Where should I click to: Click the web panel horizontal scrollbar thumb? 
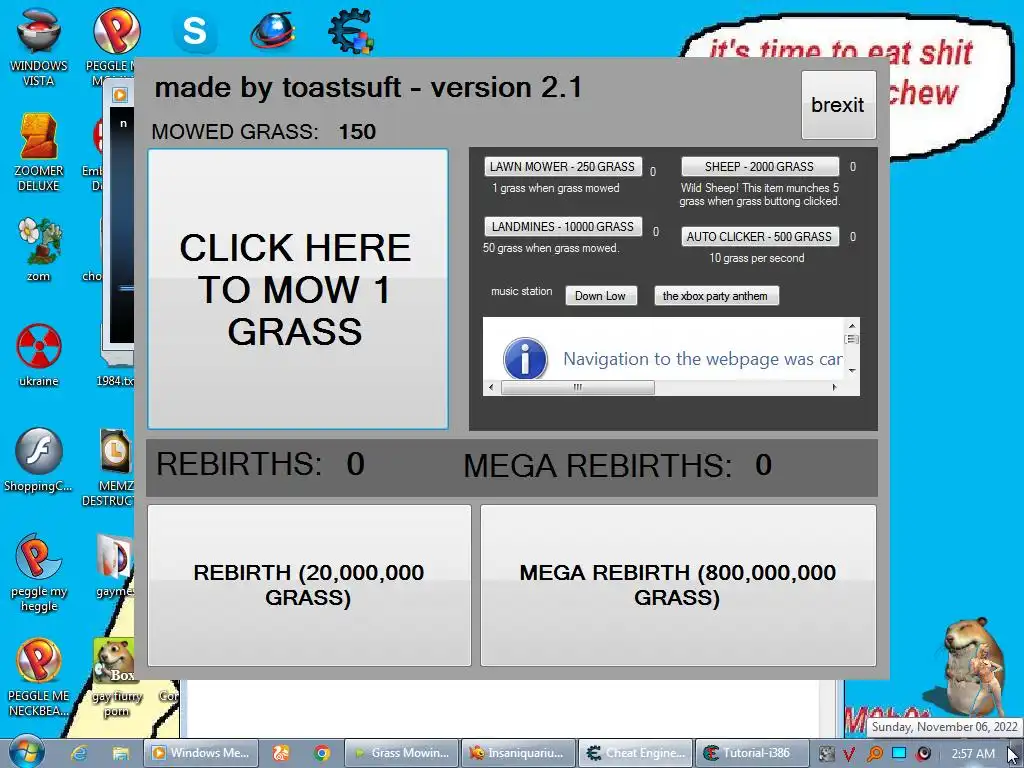tap(578, 387)
